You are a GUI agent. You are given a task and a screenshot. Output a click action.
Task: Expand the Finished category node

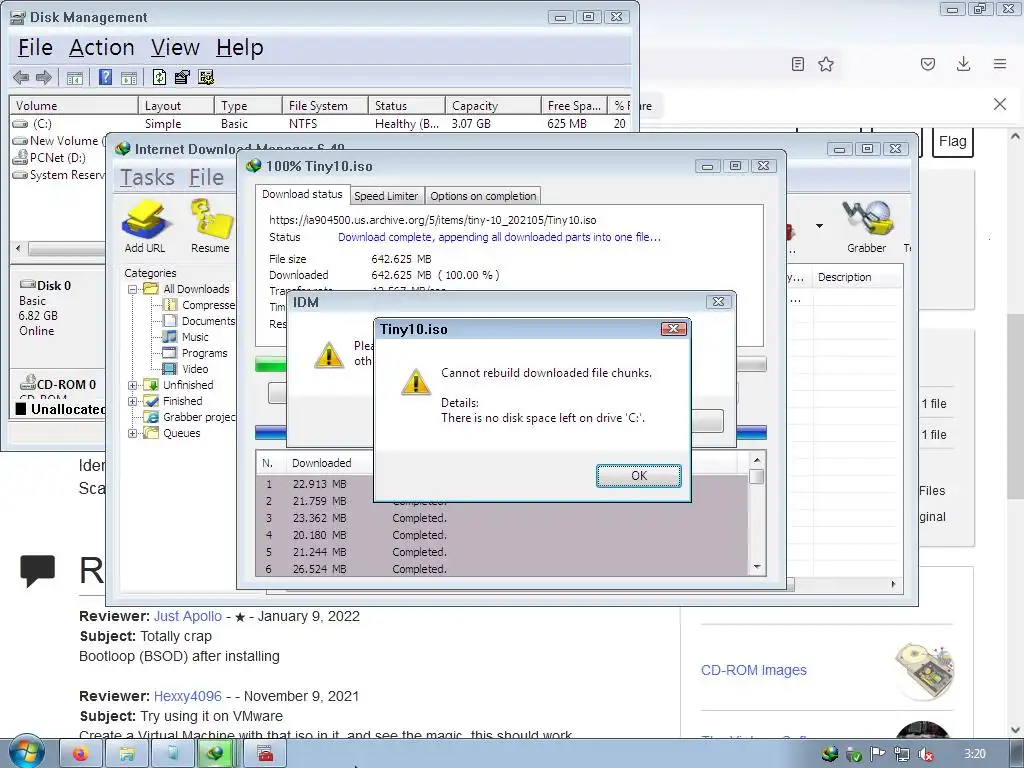133,401
